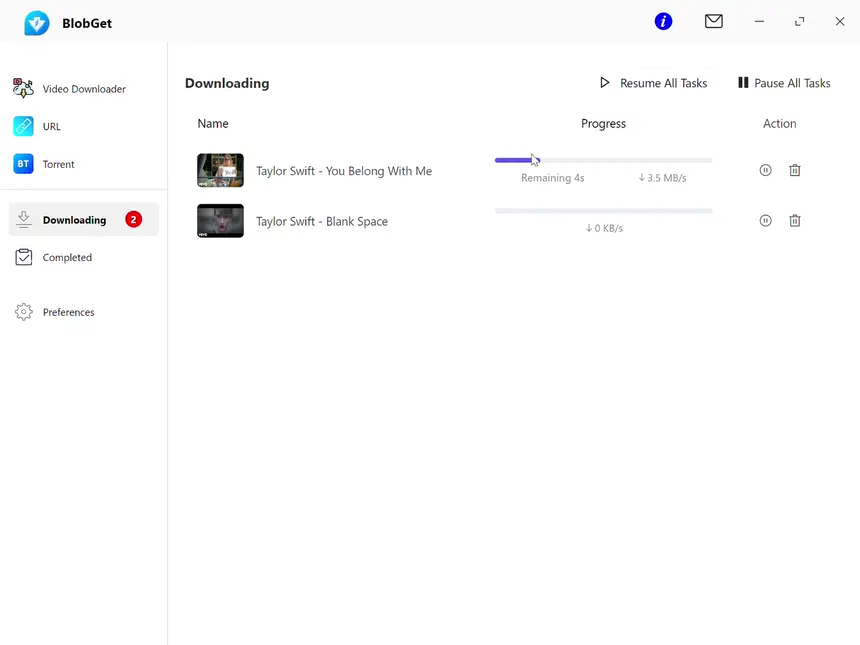Click the Blank Space progress bar
860x645 pixels.
pyautogui.click(x=603, y=211)
